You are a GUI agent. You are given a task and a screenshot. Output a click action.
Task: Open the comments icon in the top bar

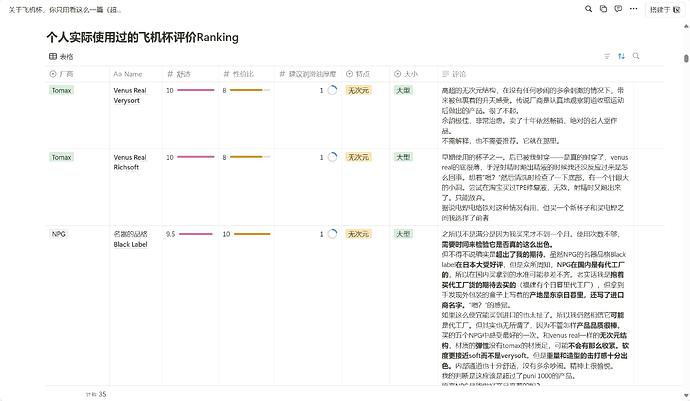tap(618, 9)
